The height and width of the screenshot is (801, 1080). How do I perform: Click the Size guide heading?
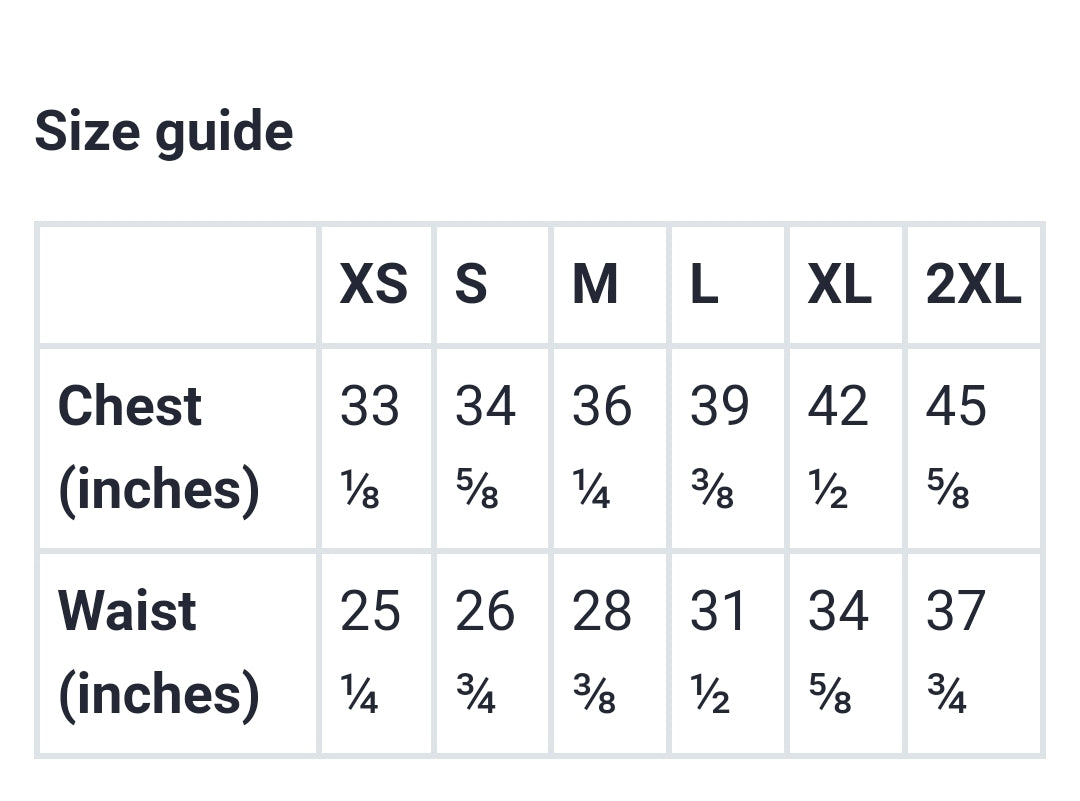coord(164,132)
